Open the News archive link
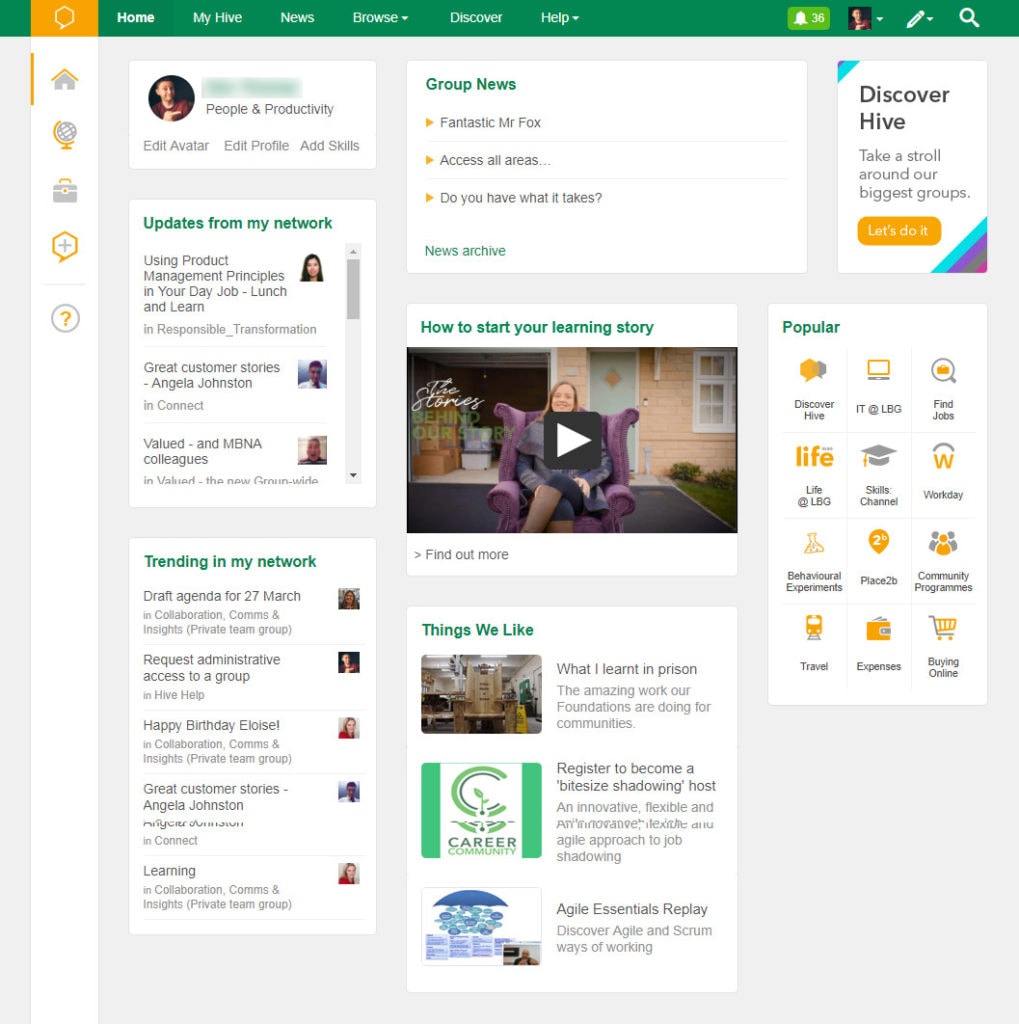The height and width of the screenshot is (1024, 1019). 465,251
